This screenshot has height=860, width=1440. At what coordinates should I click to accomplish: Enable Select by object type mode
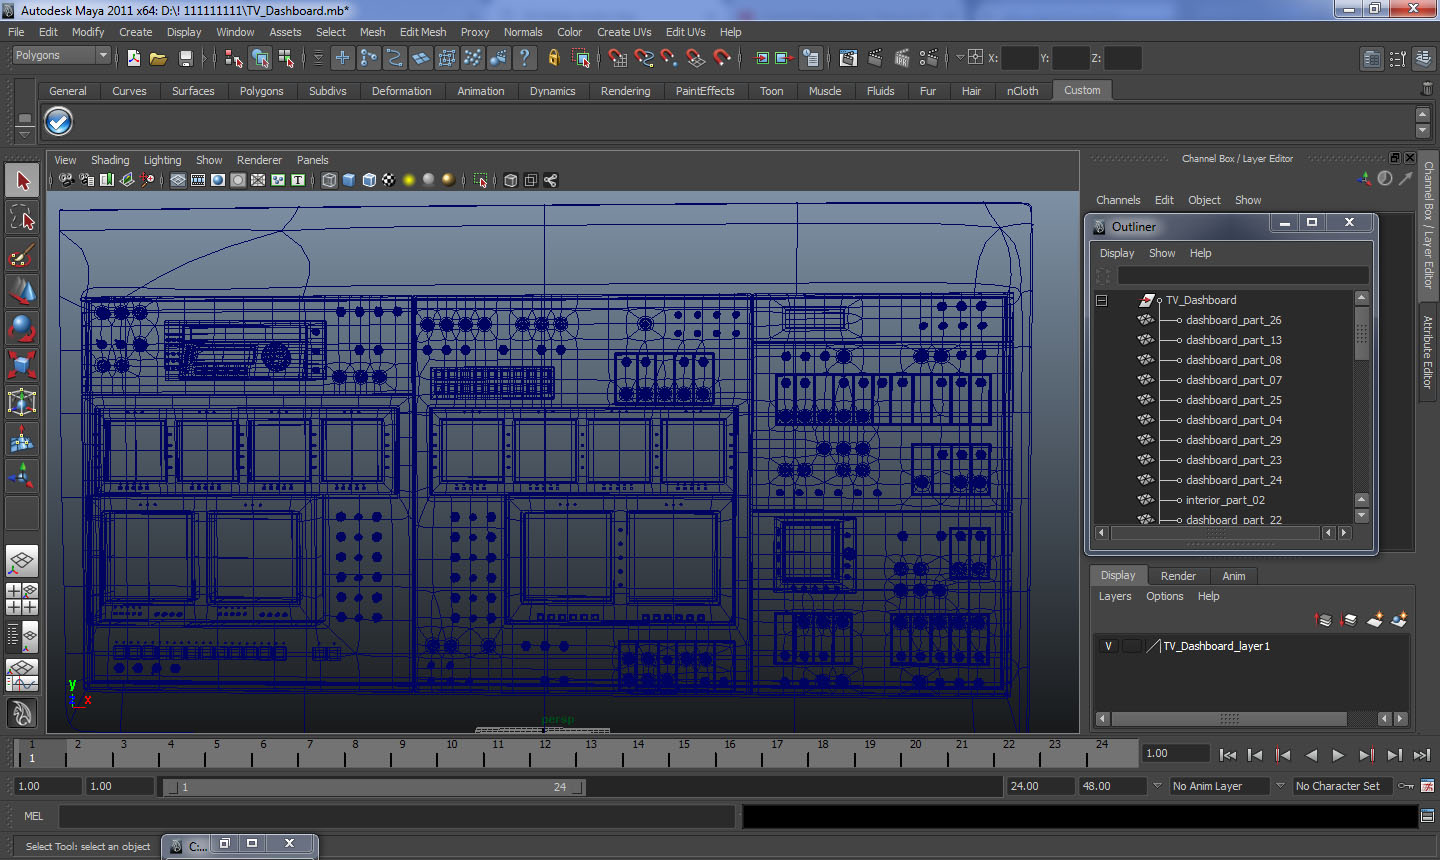point(260,58)
